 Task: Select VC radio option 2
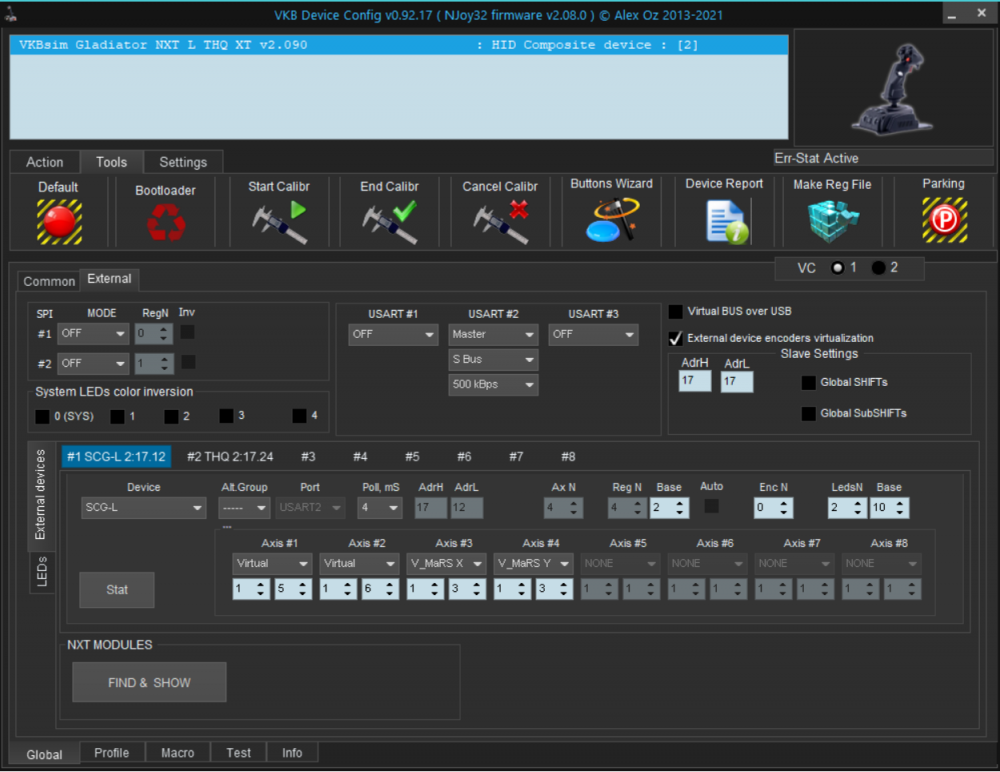[879, 268]
